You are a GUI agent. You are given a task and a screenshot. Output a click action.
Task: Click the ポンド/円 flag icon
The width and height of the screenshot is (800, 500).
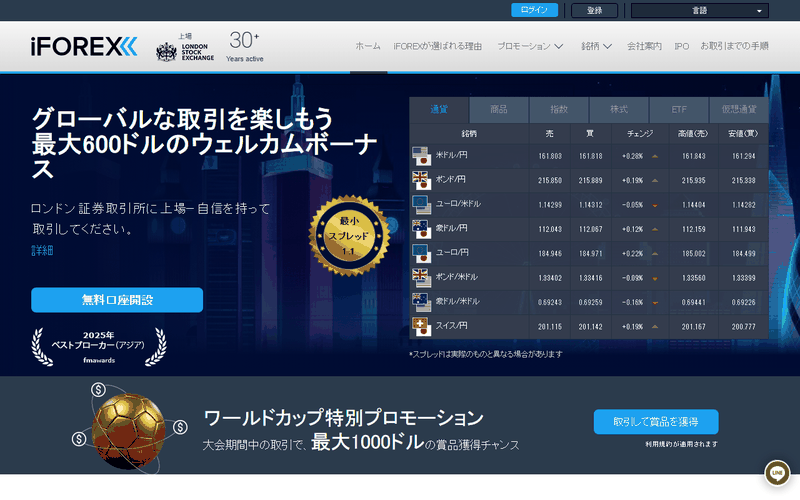click(421, 180)
